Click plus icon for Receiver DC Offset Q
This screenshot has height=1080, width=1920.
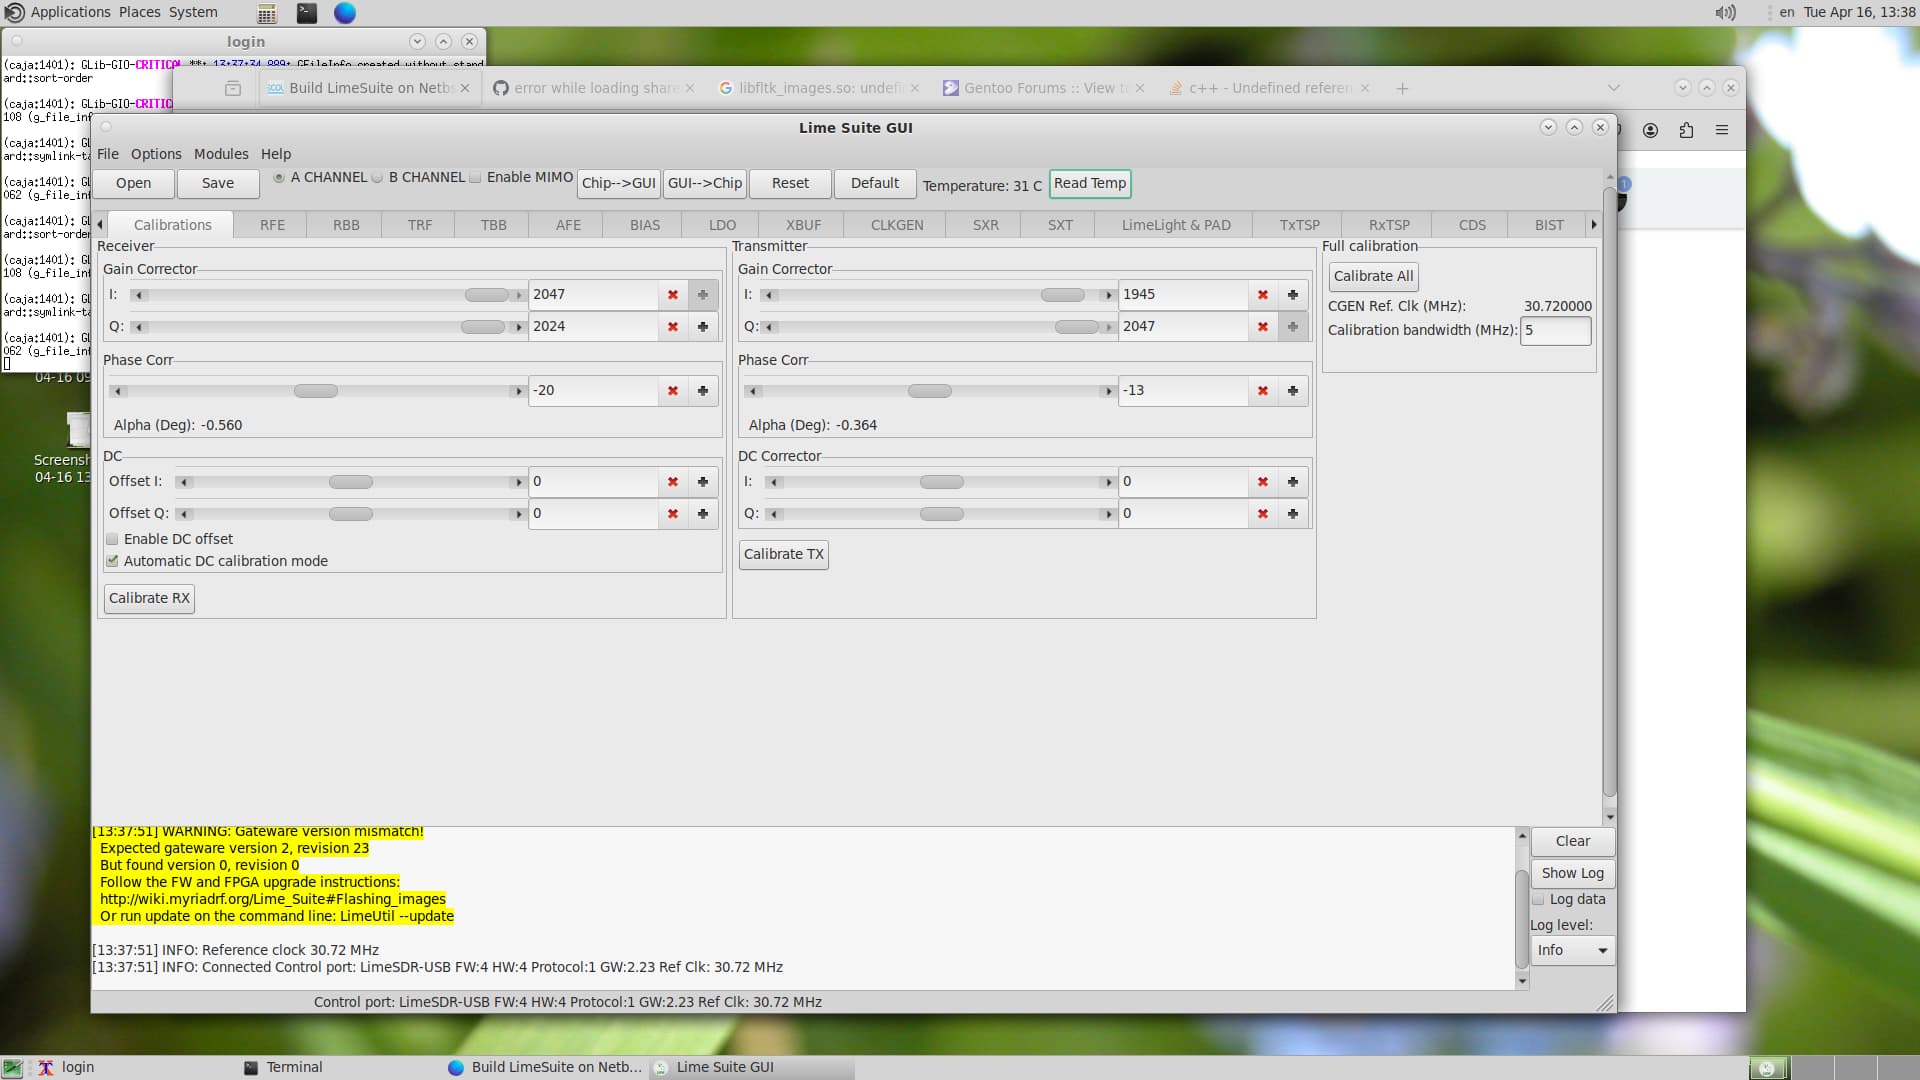point(703,514)
